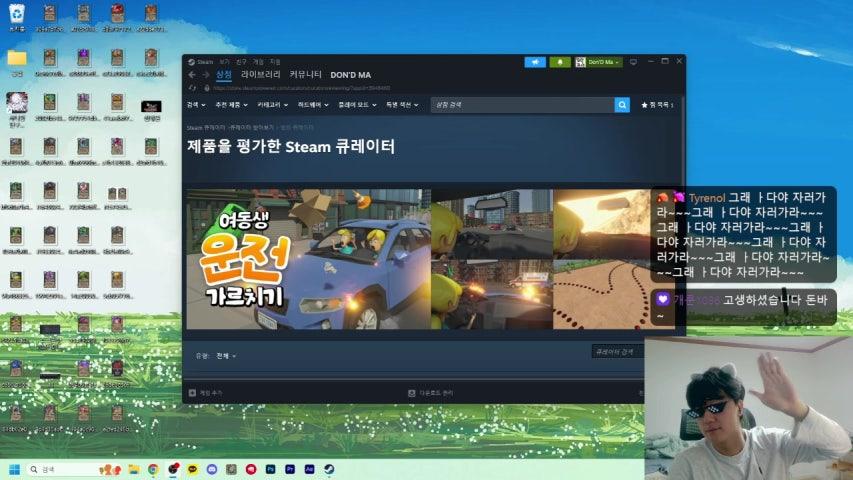
Task: Expand the 카테고리 dropdown
Action: 273,105
